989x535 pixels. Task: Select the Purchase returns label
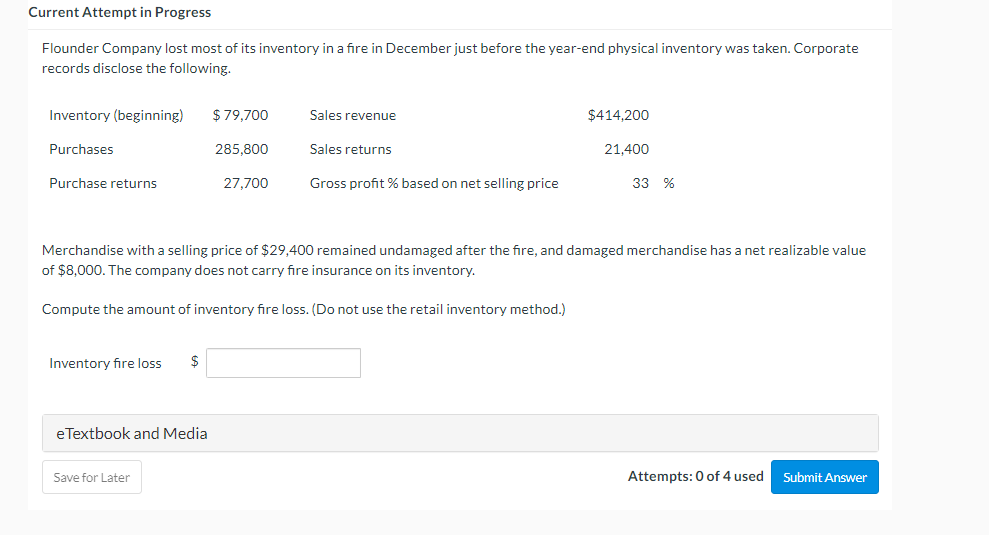click(103, 183)
